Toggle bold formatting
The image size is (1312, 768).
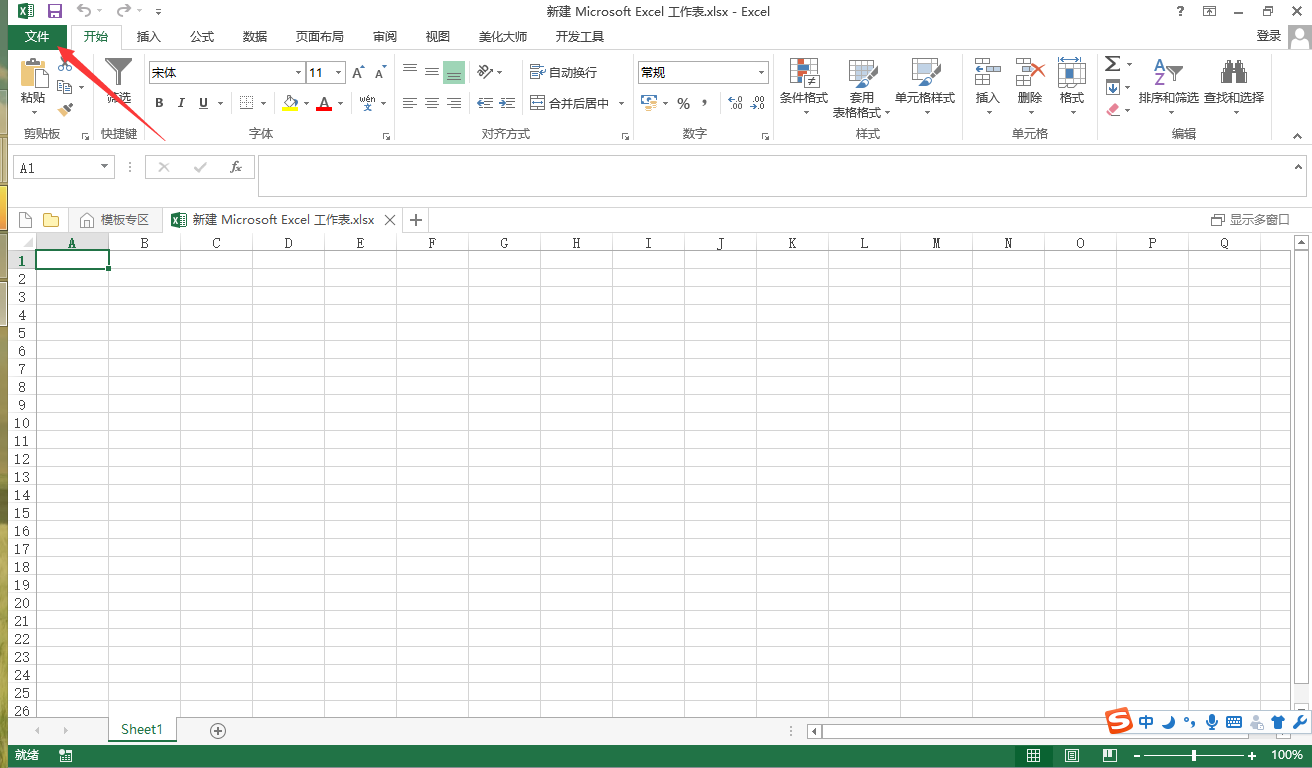[160, 103]
